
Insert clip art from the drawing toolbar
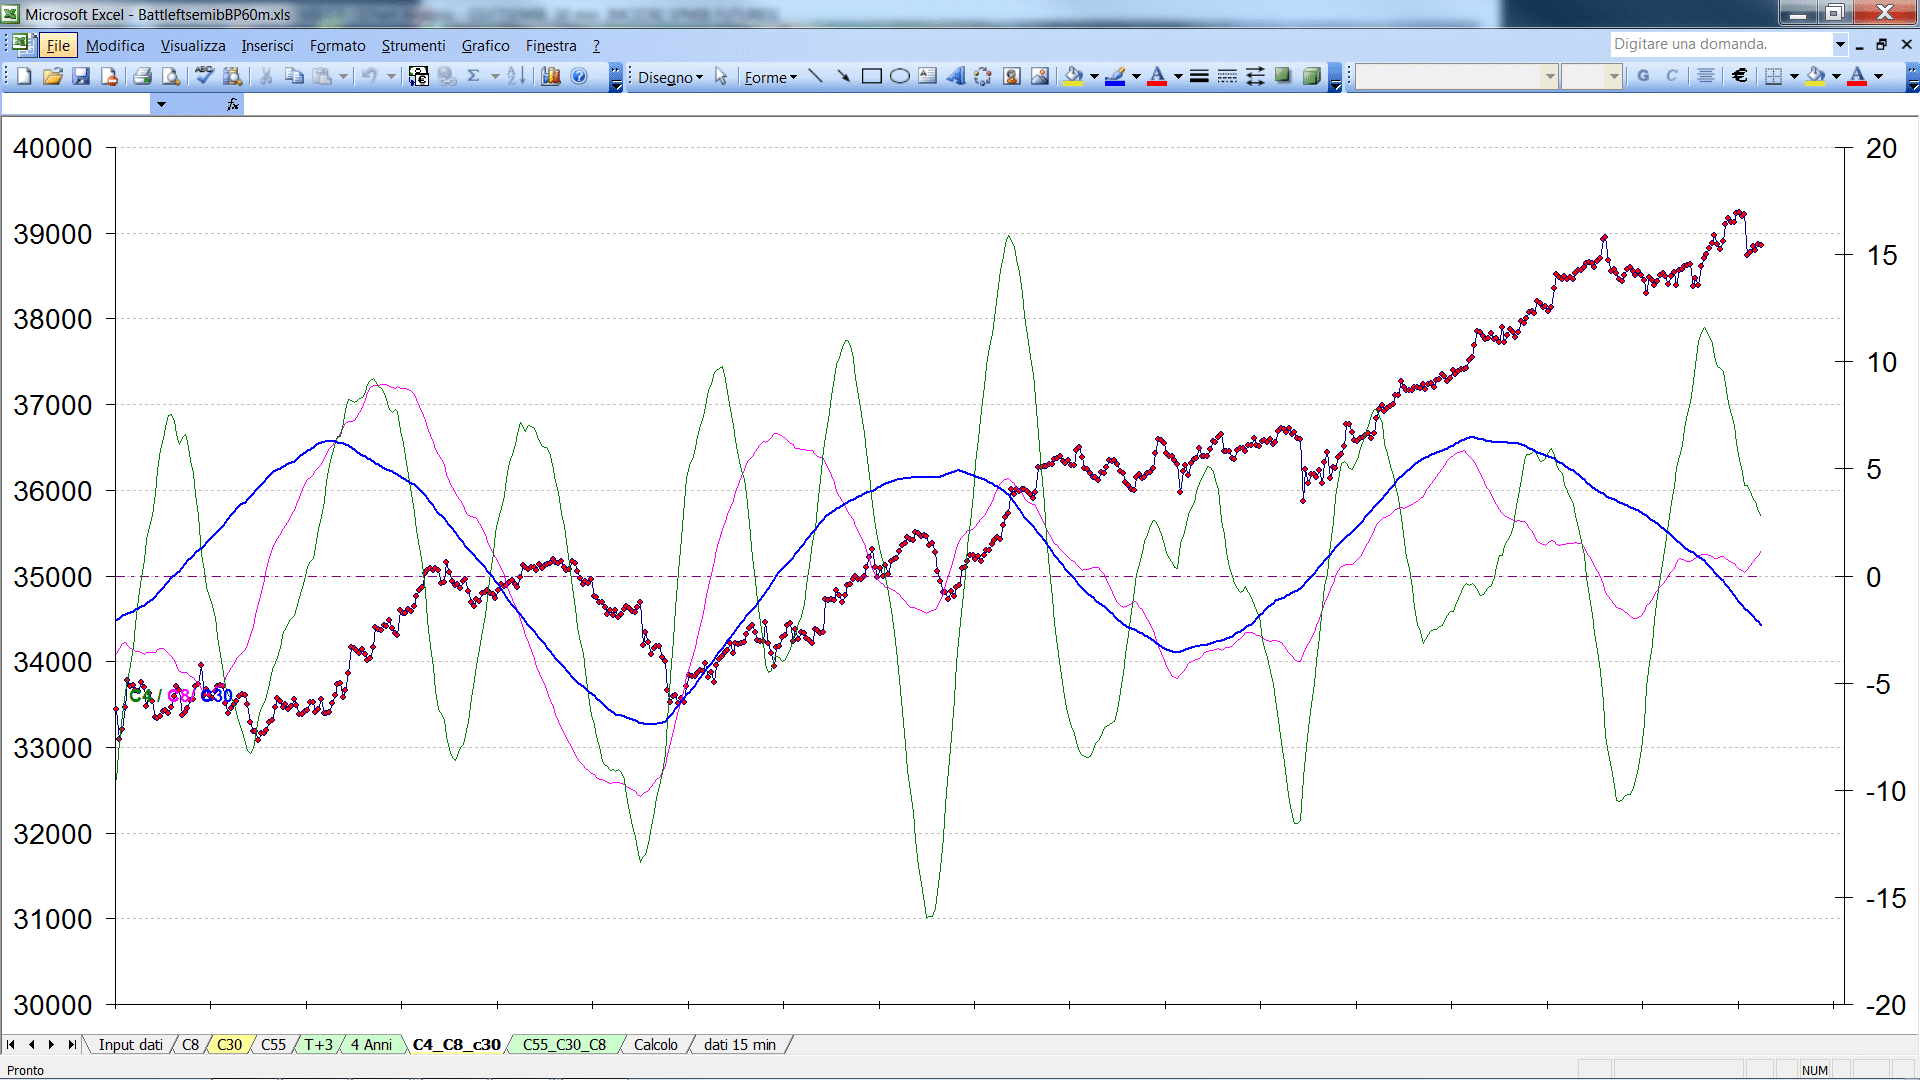click(1012, 76)
